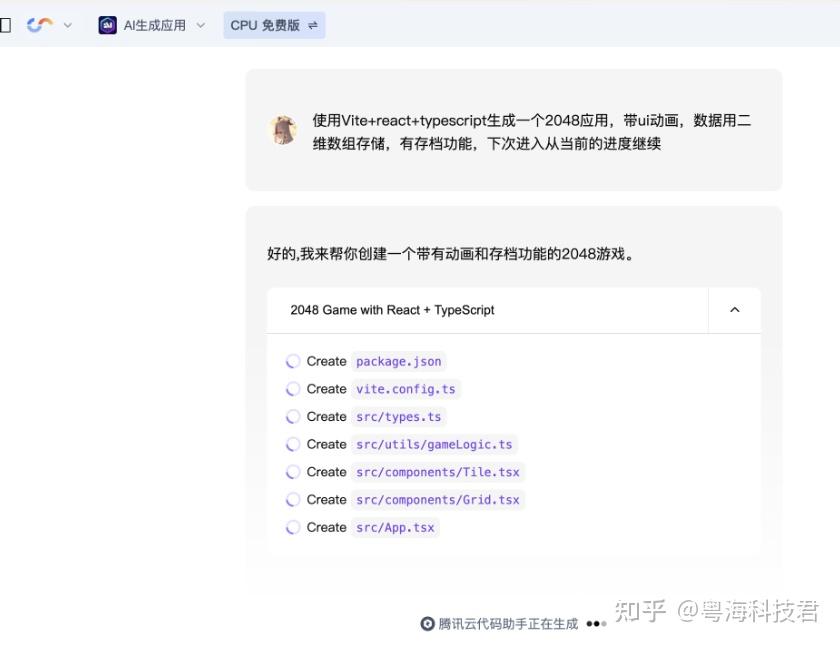
Task: Open the src/types.ts file entry
Action: (398, 417)
